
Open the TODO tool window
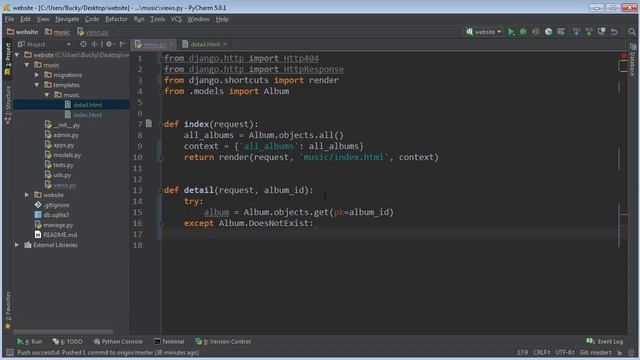(67, 341)
